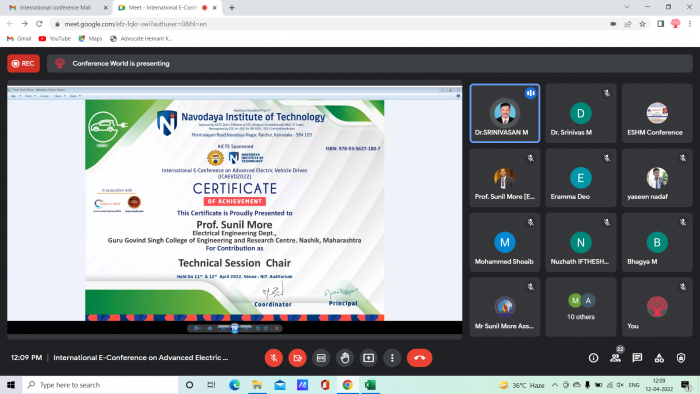Open a new browser tab
Viewport: 700px width, 394px height.
232,8
